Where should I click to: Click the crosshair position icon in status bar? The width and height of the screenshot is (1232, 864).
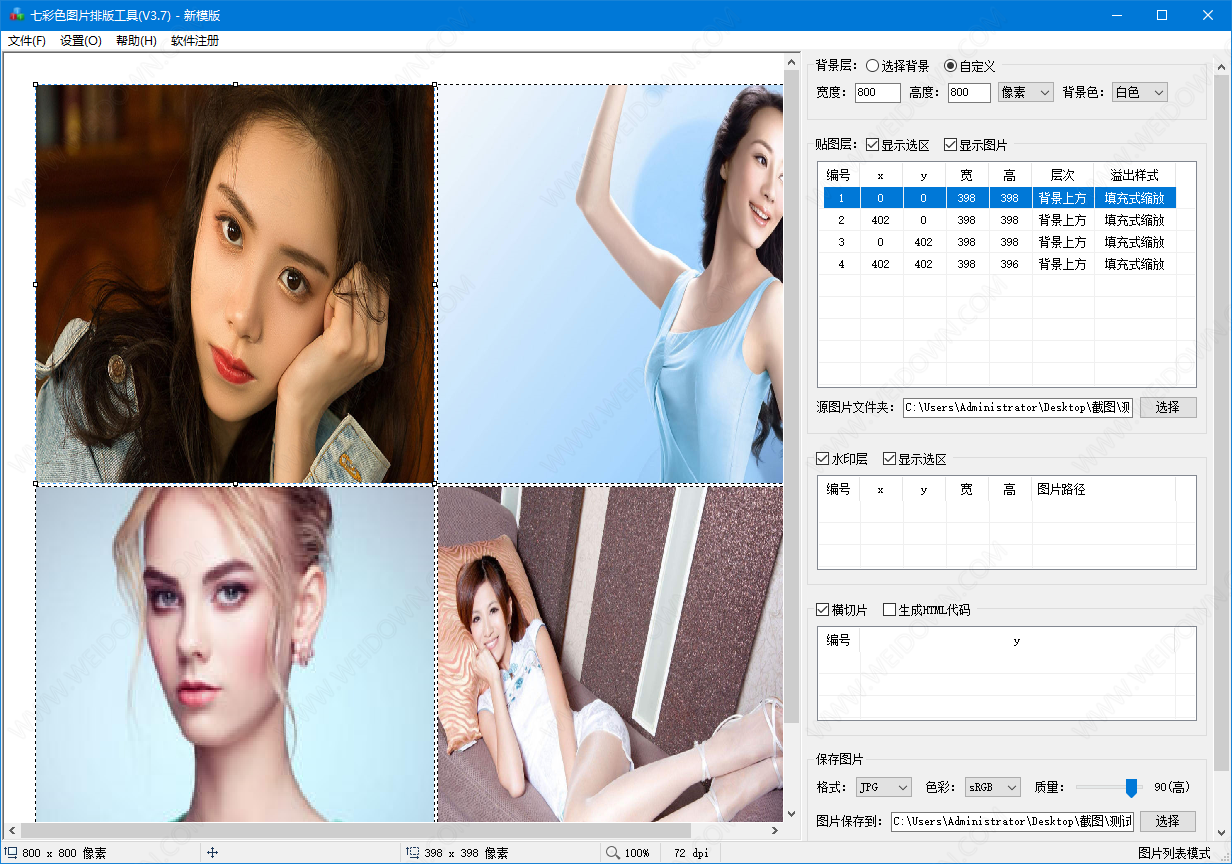point(212,853)
